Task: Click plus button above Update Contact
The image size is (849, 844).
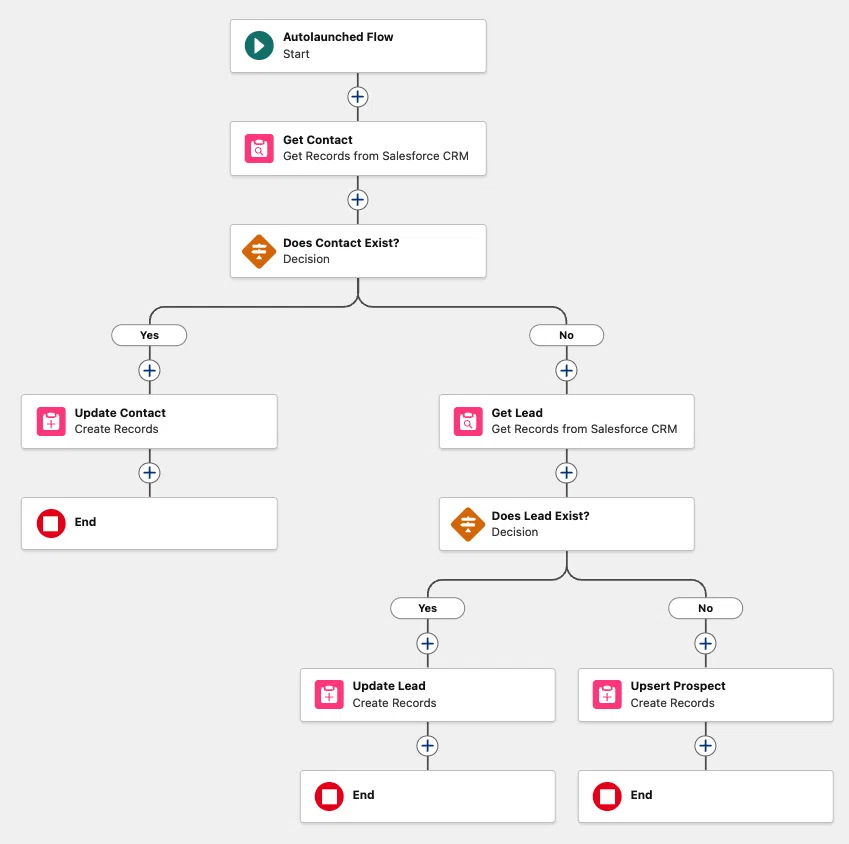Action: [x=149, y=371]
